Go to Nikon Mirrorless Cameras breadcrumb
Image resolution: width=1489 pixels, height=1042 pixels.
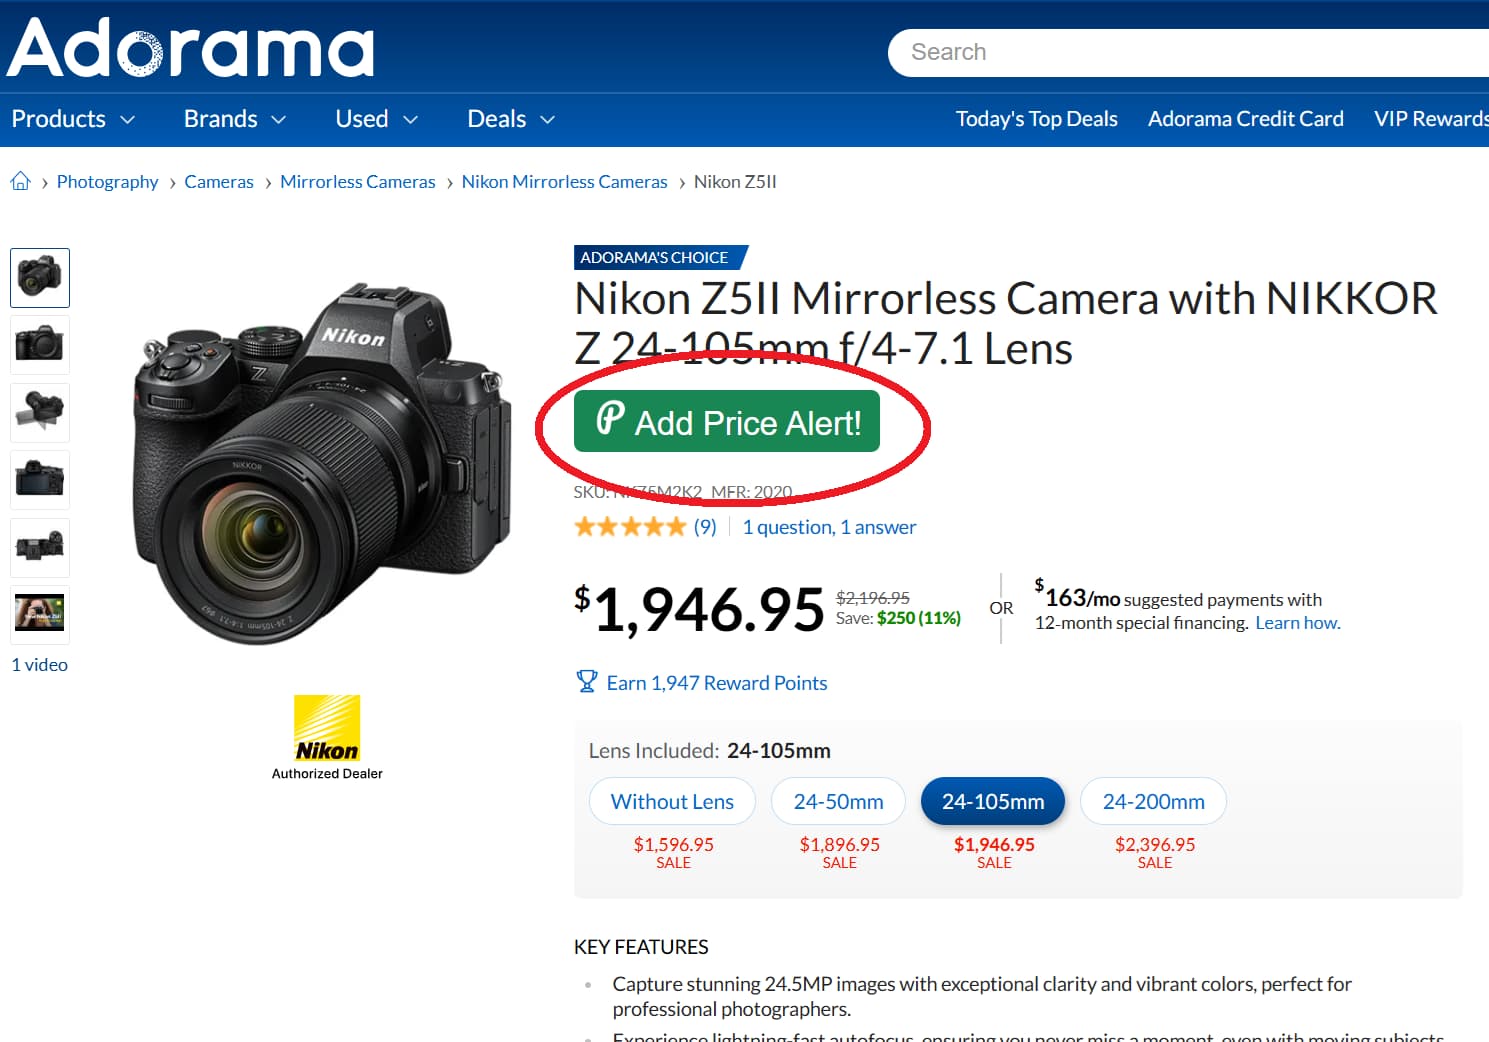564,181
